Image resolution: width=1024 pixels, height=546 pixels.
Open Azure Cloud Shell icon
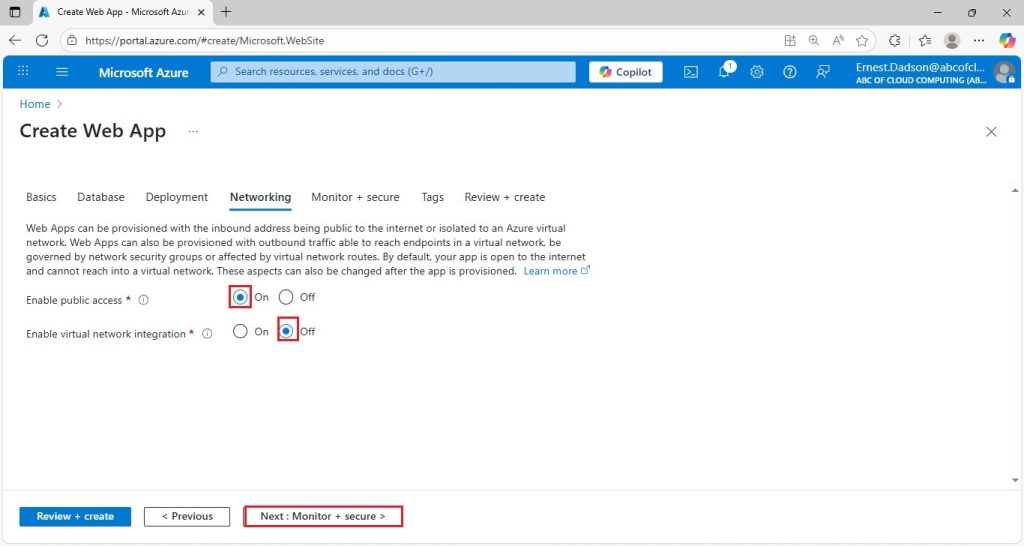click(691, 72)
